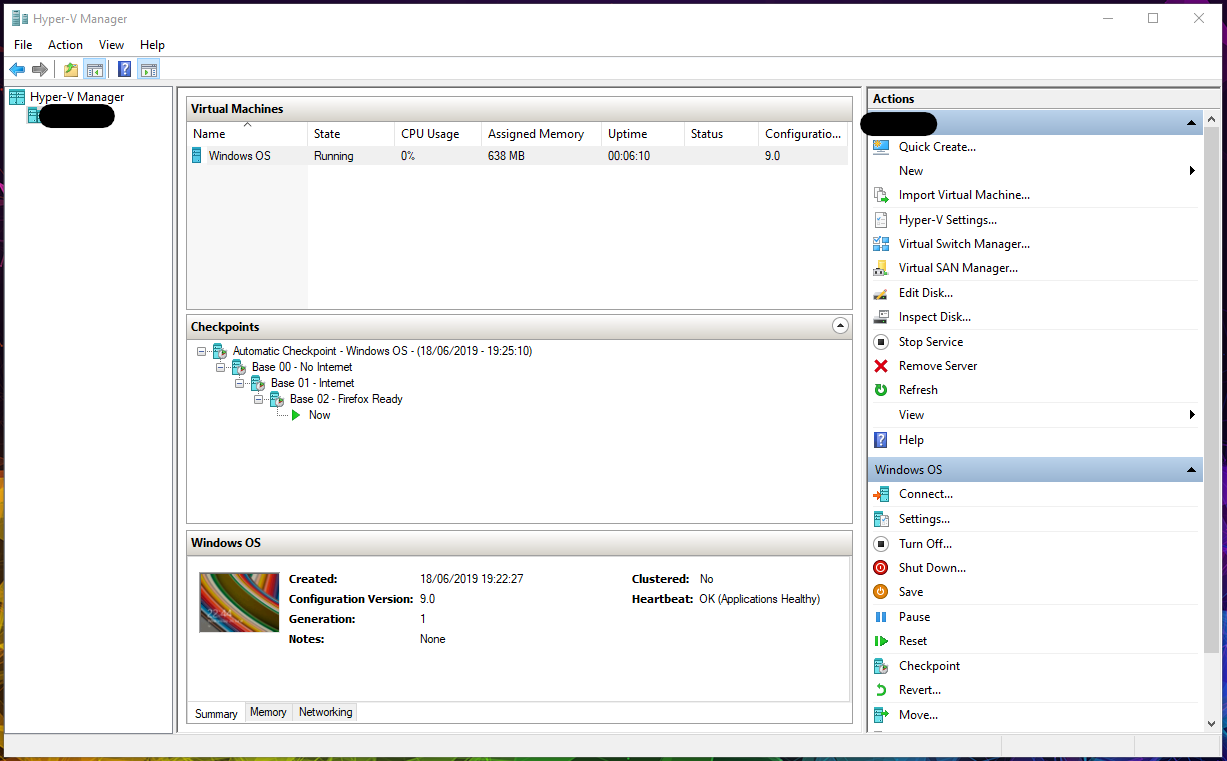Click the State column header

[x=351, y=134]
